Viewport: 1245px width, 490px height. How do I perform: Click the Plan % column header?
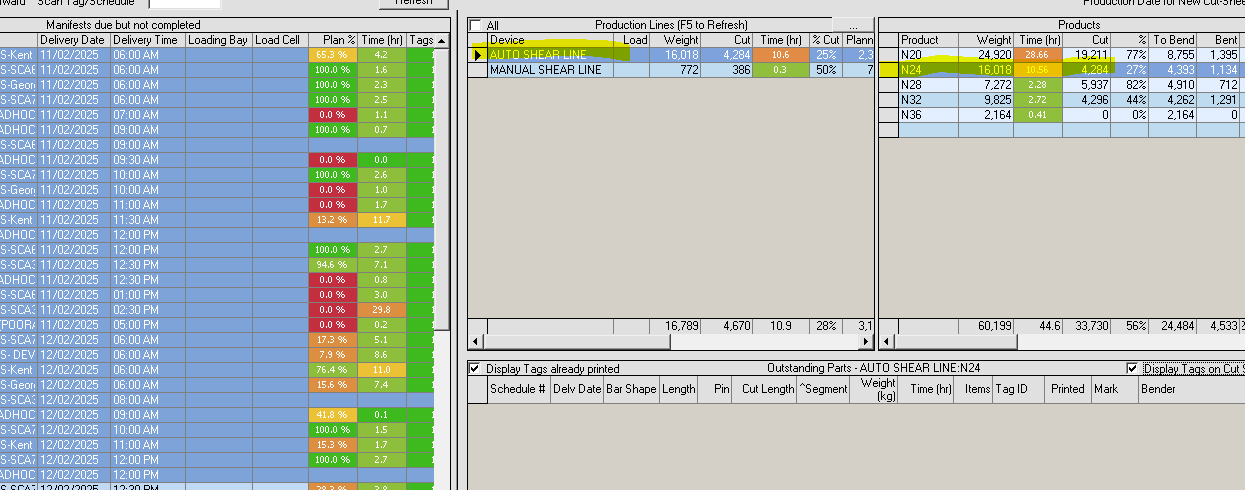(x=332, y=40)
